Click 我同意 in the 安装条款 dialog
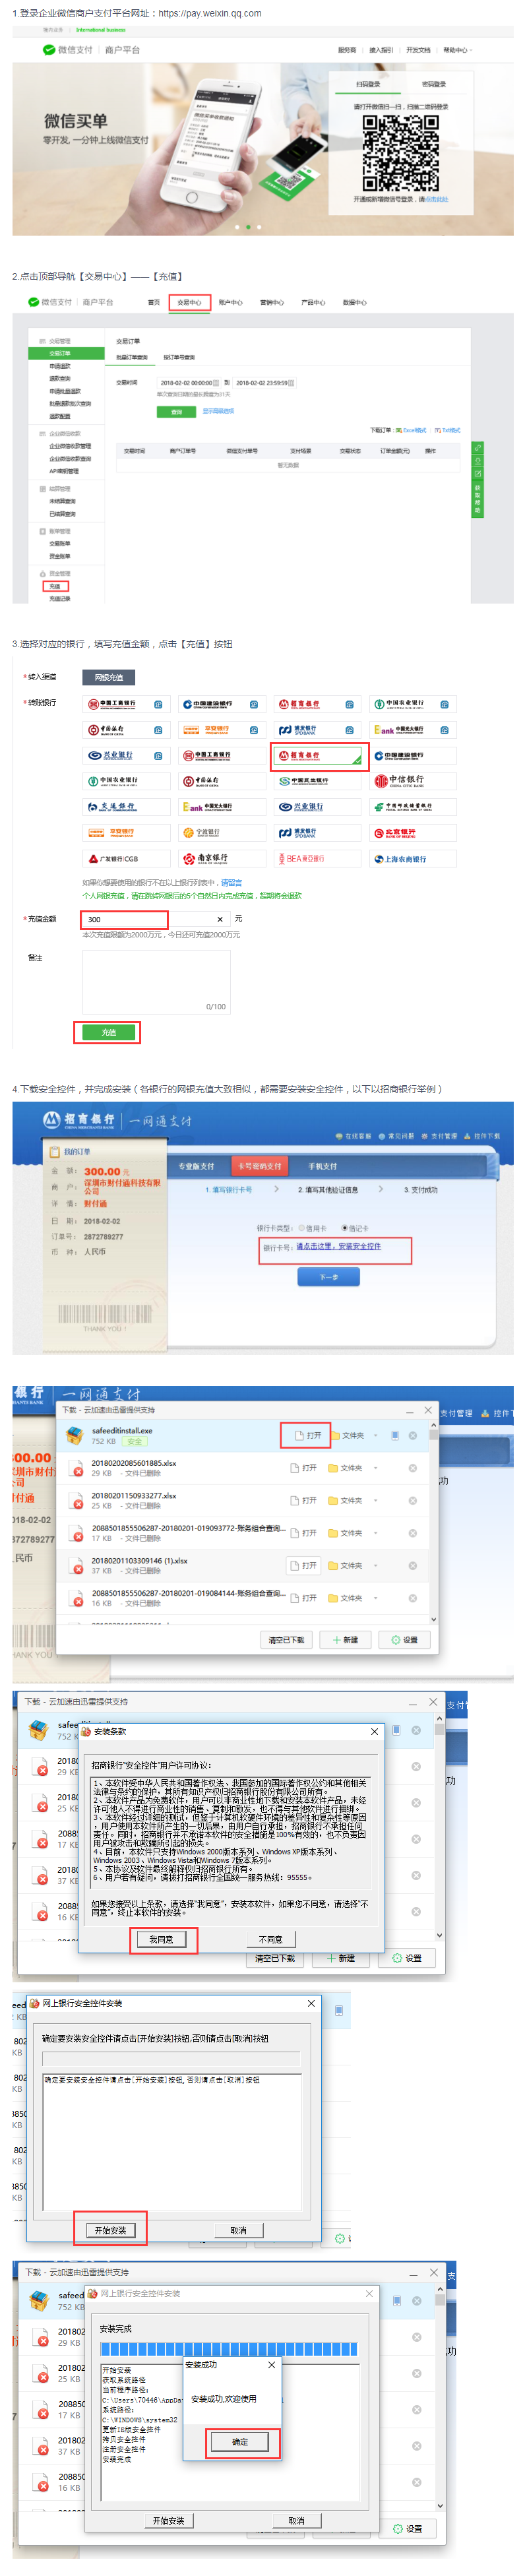 (161, 1939)
